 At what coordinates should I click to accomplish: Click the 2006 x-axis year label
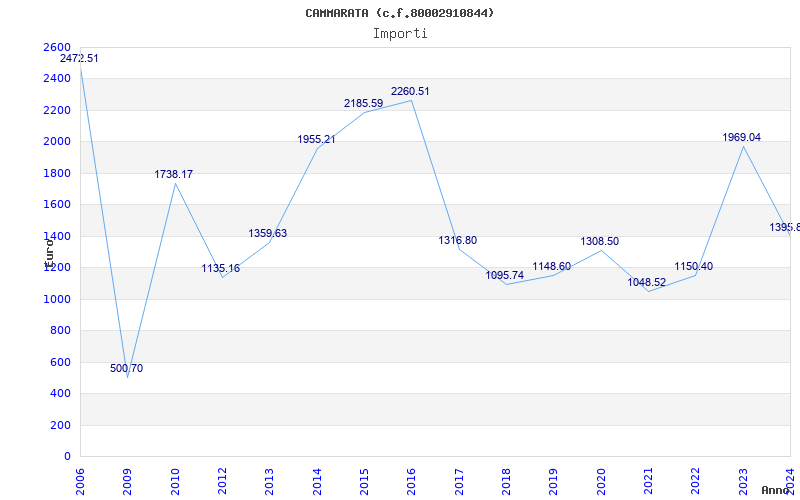coord(80,481)
